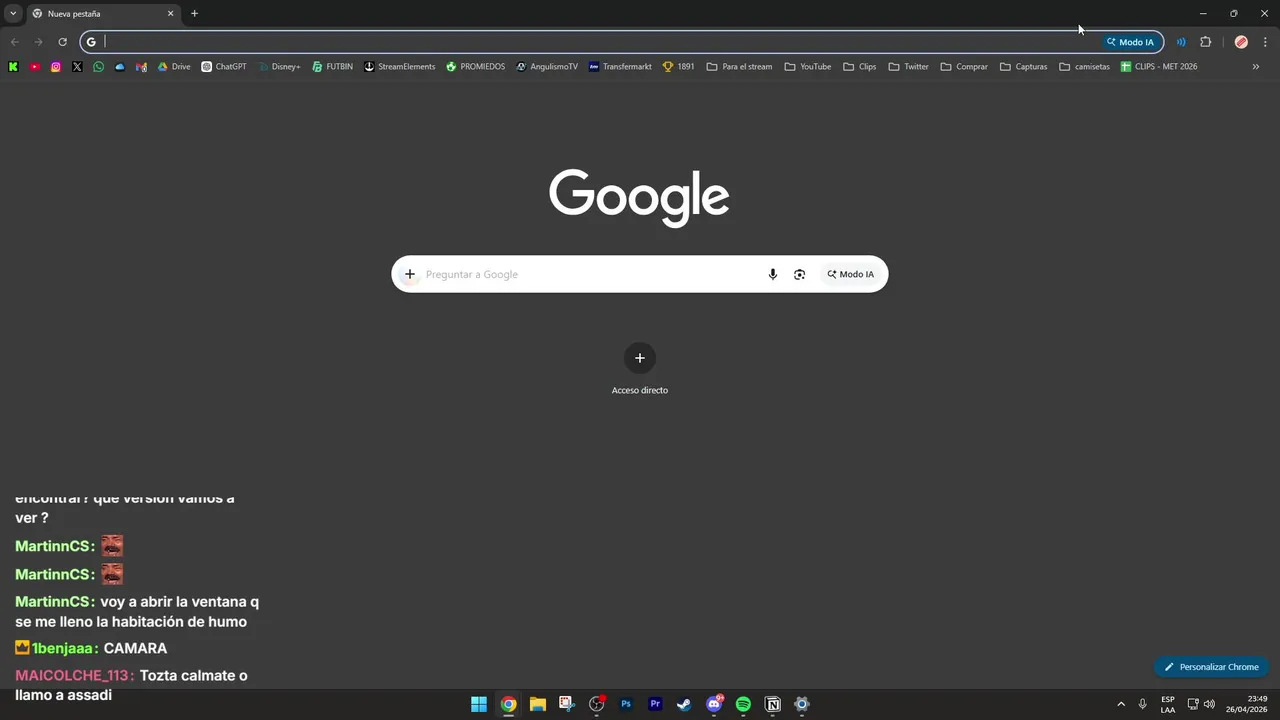Open the AngulismoTV bookmark
This screenshot has width=1280, height=720.
546,67
